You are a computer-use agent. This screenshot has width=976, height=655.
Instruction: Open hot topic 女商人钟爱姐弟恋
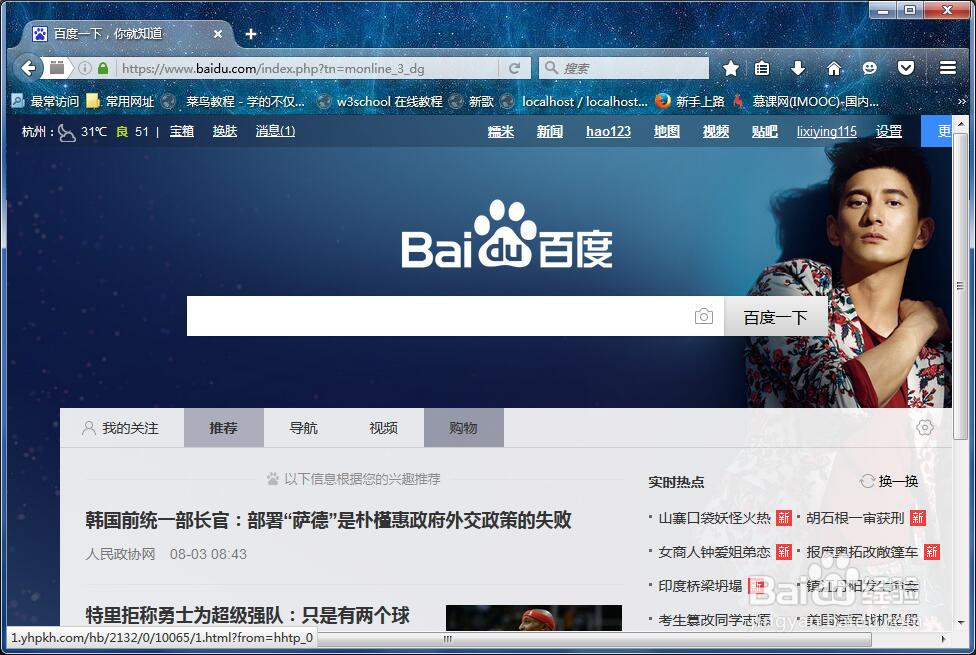[x=715, y=552]
